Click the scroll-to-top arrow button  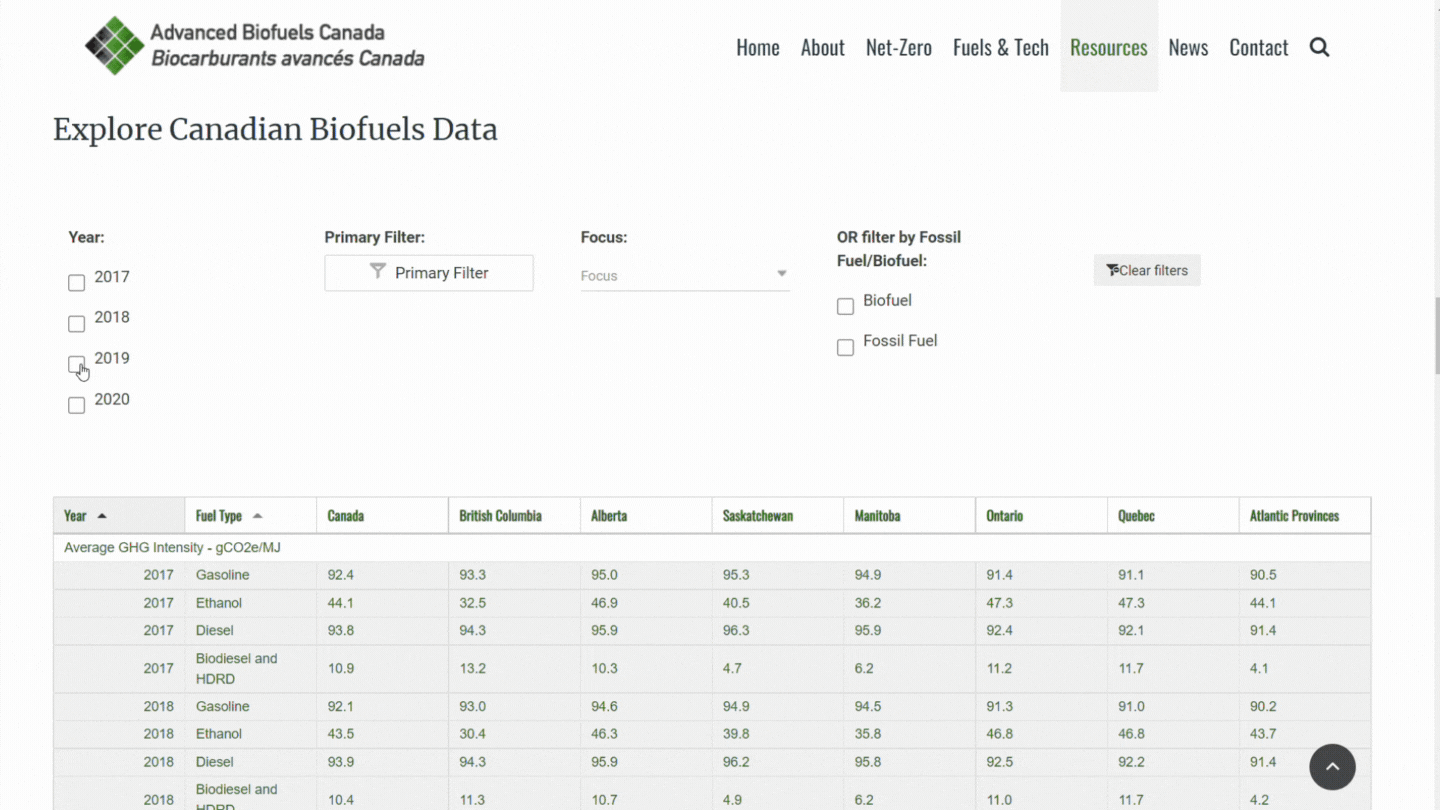click(1332, 767)
